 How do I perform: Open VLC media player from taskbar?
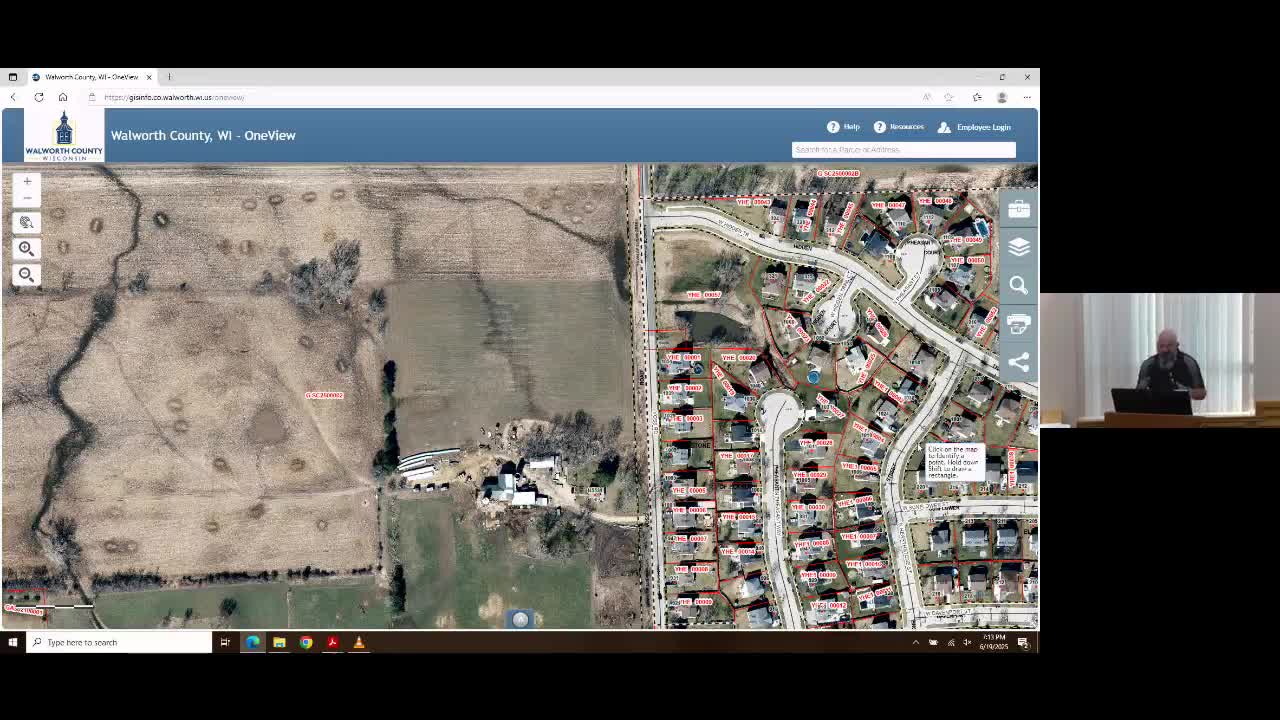(x=358, y=642)
